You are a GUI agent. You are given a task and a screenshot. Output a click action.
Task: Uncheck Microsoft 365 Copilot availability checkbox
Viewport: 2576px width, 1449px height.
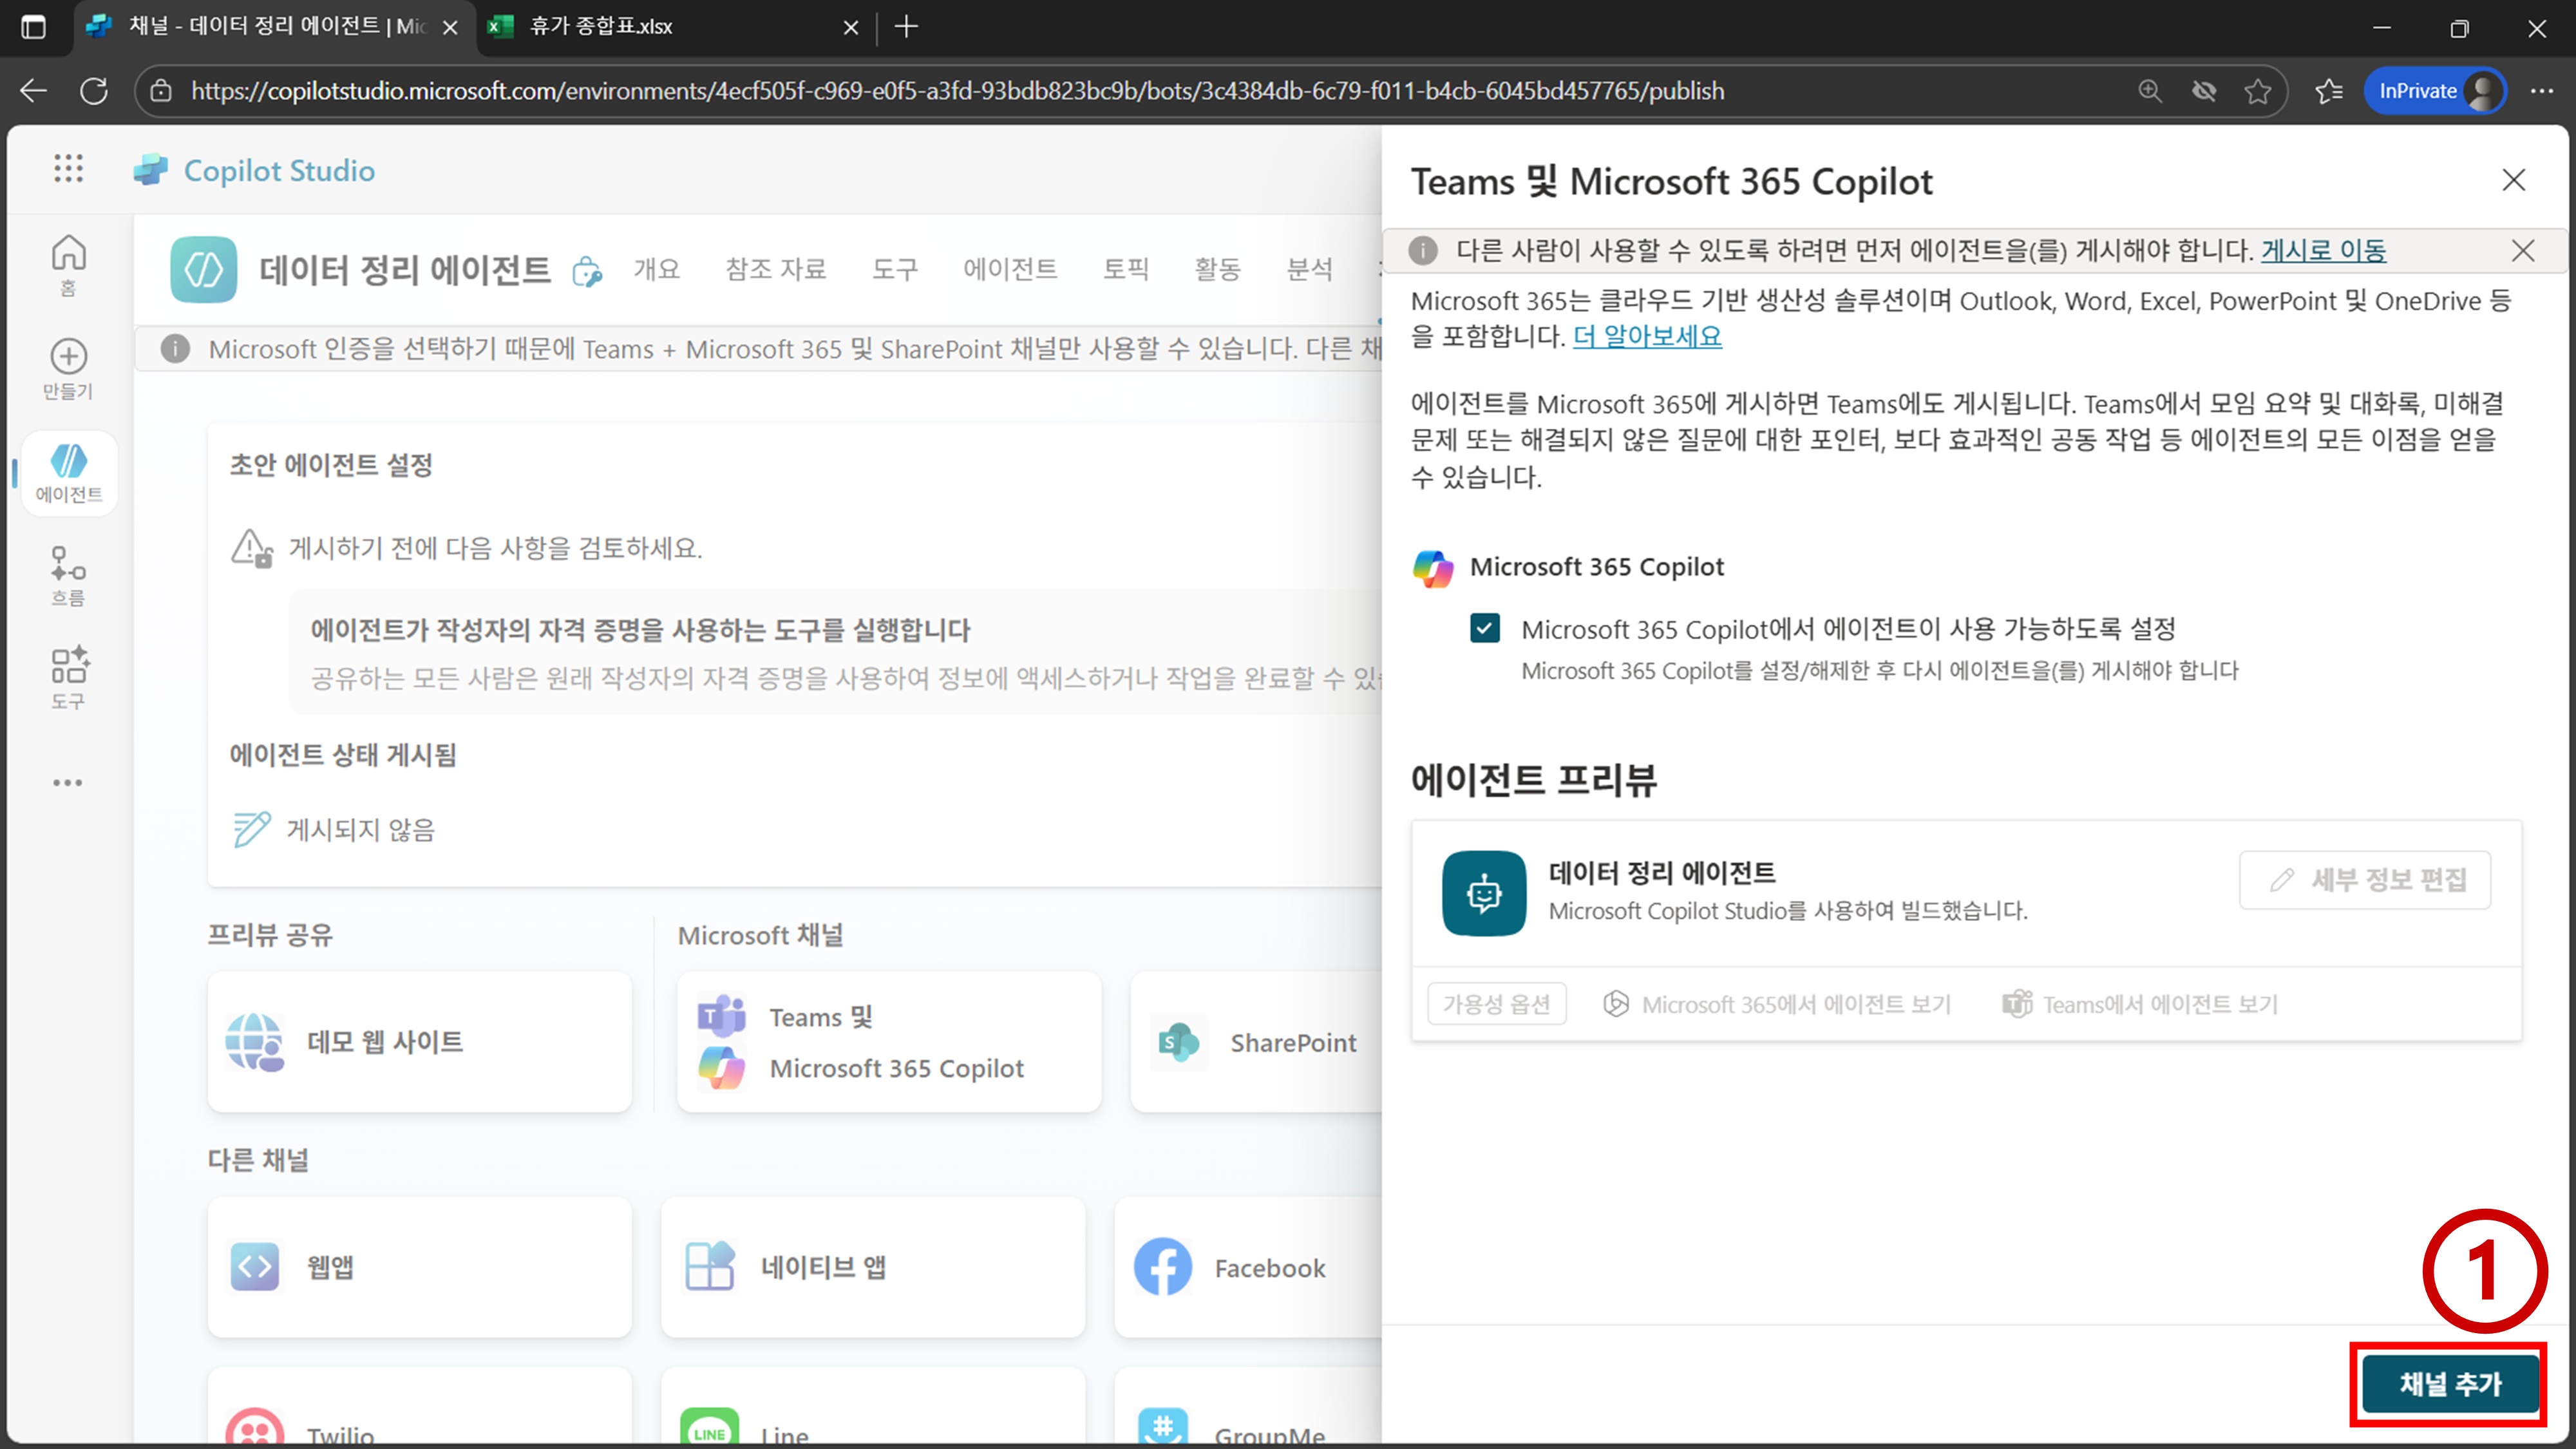pyautogui.click(x=1485, y=629)
